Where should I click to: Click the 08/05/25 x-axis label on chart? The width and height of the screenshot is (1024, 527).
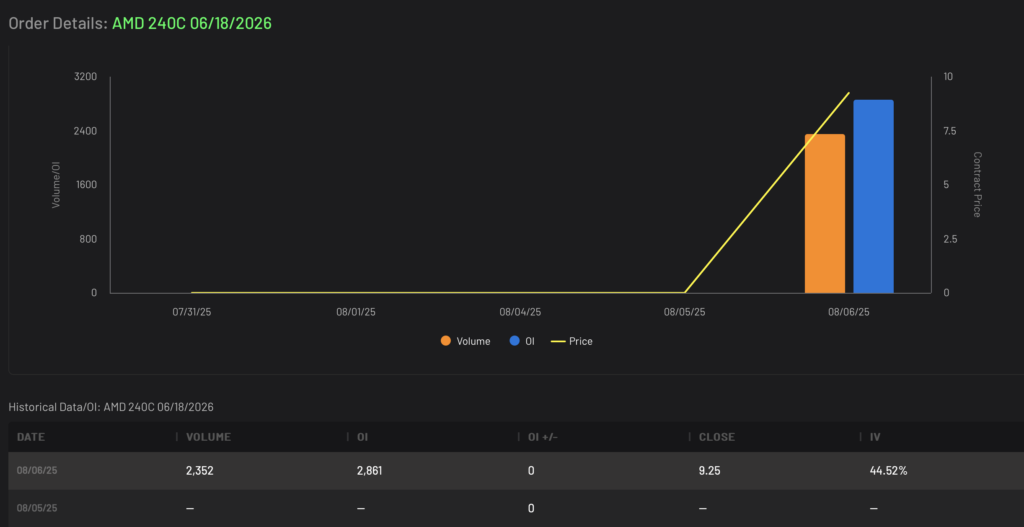[x=684, y=312]
